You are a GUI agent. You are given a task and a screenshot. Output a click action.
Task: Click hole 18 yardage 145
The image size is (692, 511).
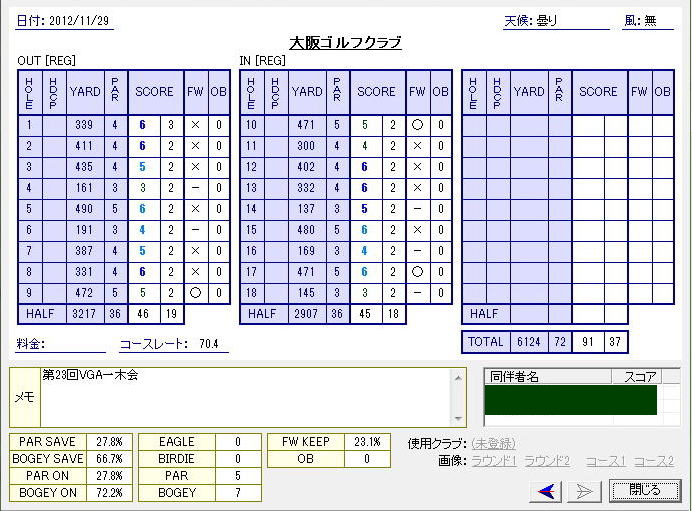(x=306, y=293)
